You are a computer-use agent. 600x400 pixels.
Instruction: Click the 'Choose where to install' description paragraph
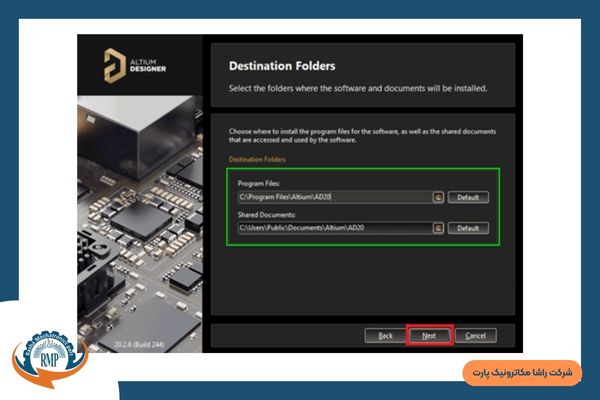pos(362,135)
